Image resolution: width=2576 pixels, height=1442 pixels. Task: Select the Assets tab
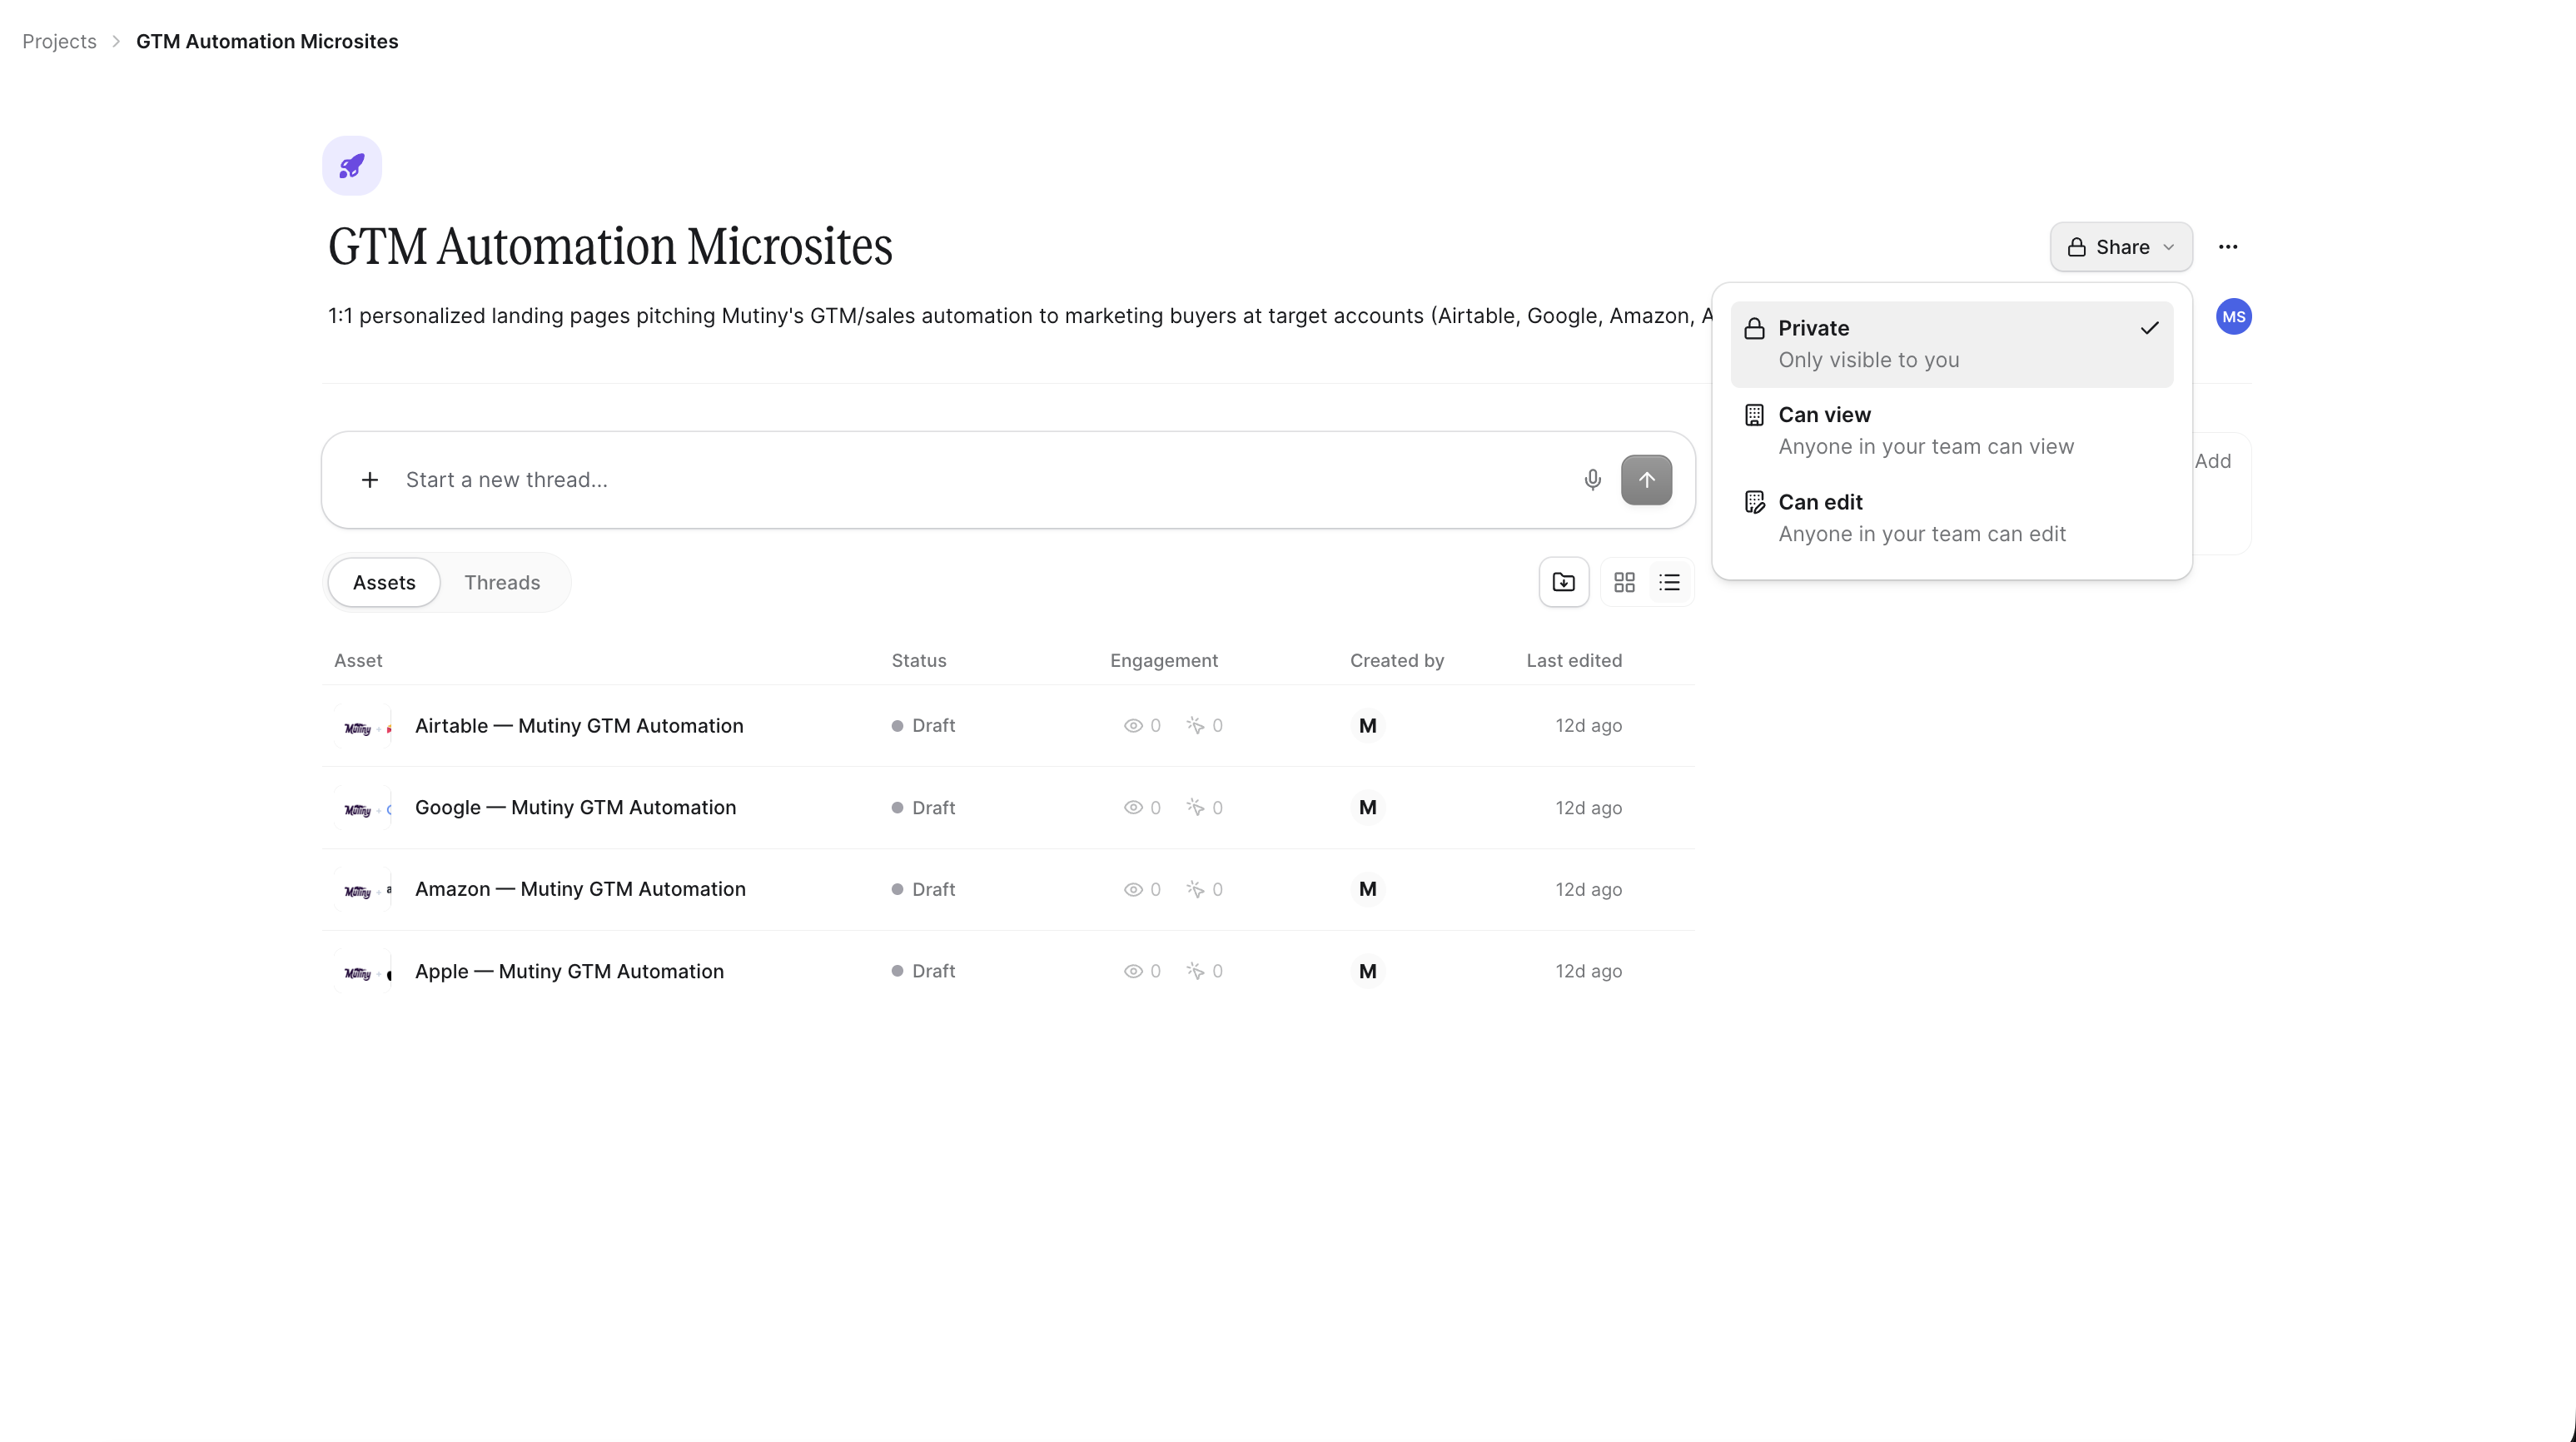tap(384, 583)
